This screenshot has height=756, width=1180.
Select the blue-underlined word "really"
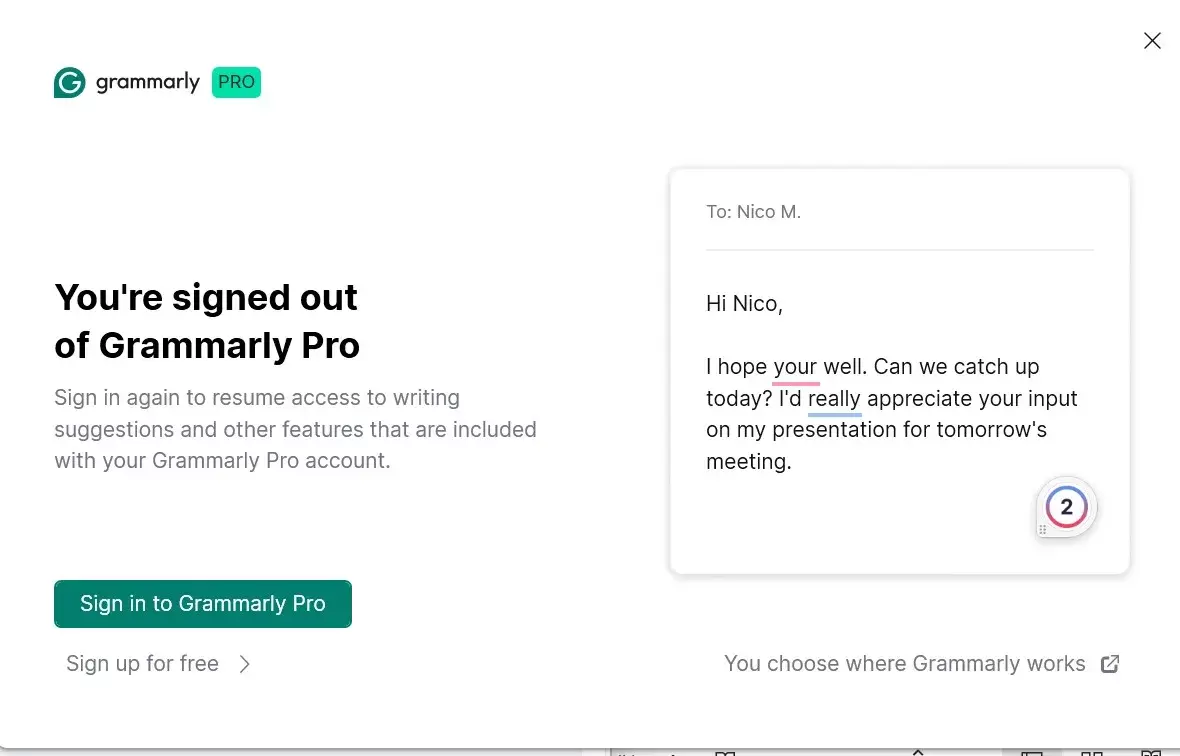pos(834,399)
